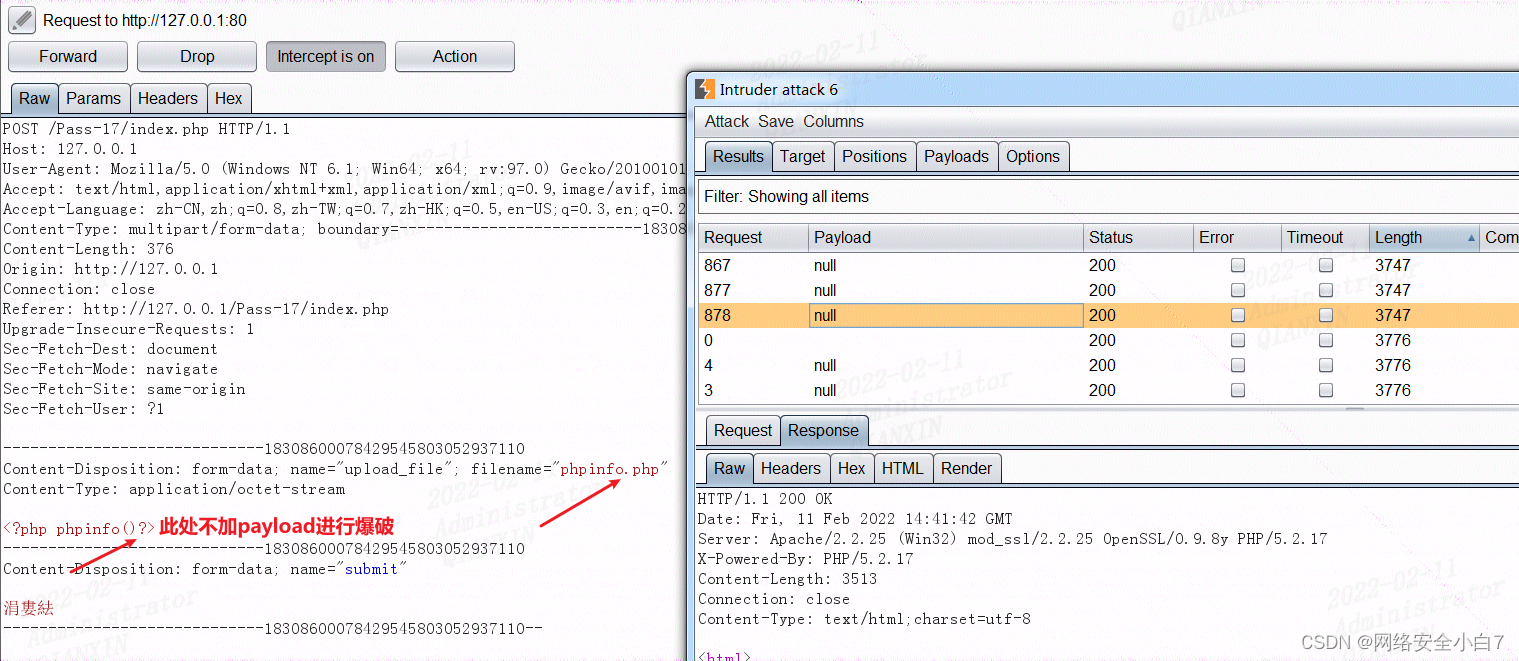Toggle the Intercept is on button
The image size is (1519, 661).
click(x=326, y=56)
